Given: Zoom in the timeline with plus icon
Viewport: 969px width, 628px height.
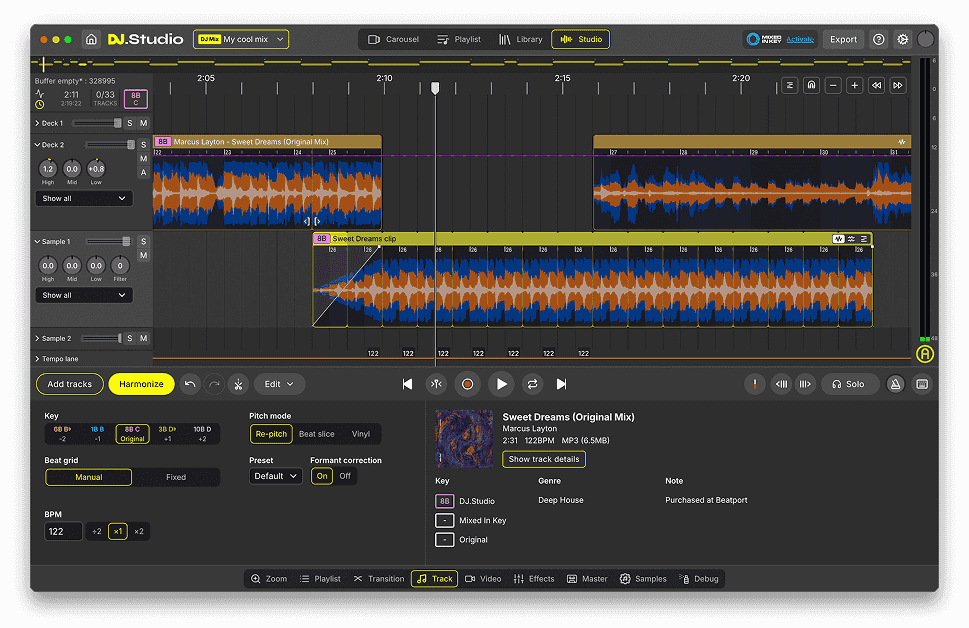Looking at the screenshot, I should point(855,85).
